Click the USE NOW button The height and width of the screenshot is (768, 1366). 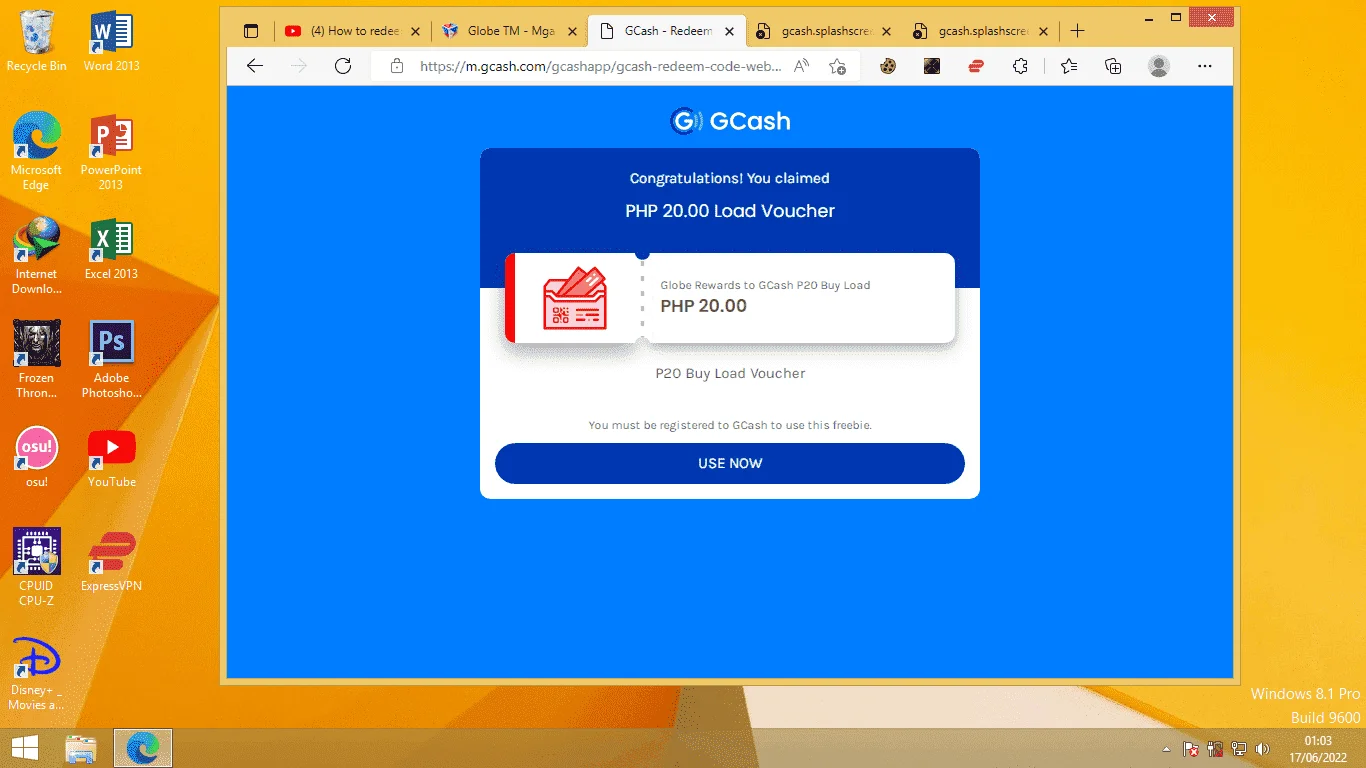coord(730,464)
